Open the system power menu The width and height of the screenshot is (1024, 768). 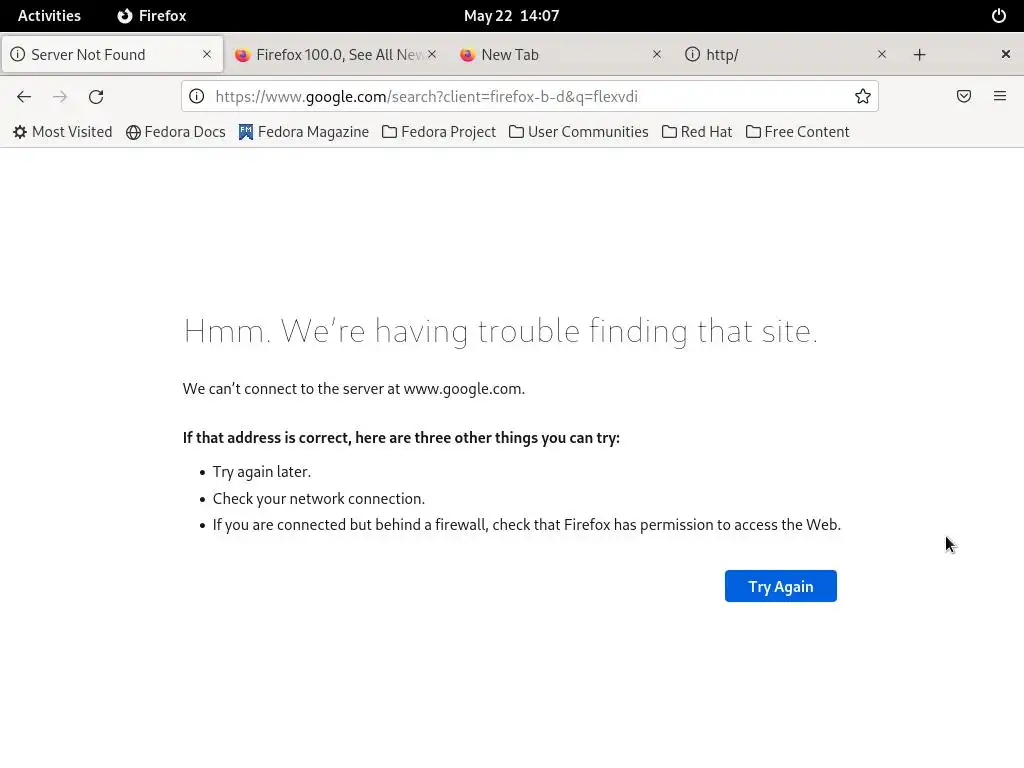click(999, 16)
